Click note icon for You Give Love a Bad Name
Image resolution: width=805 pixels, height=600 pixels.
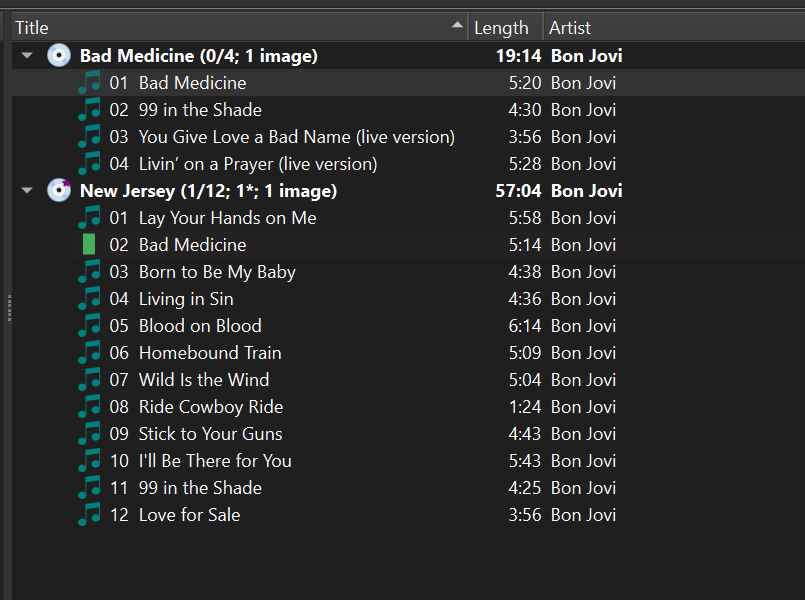tap(89, 137)
